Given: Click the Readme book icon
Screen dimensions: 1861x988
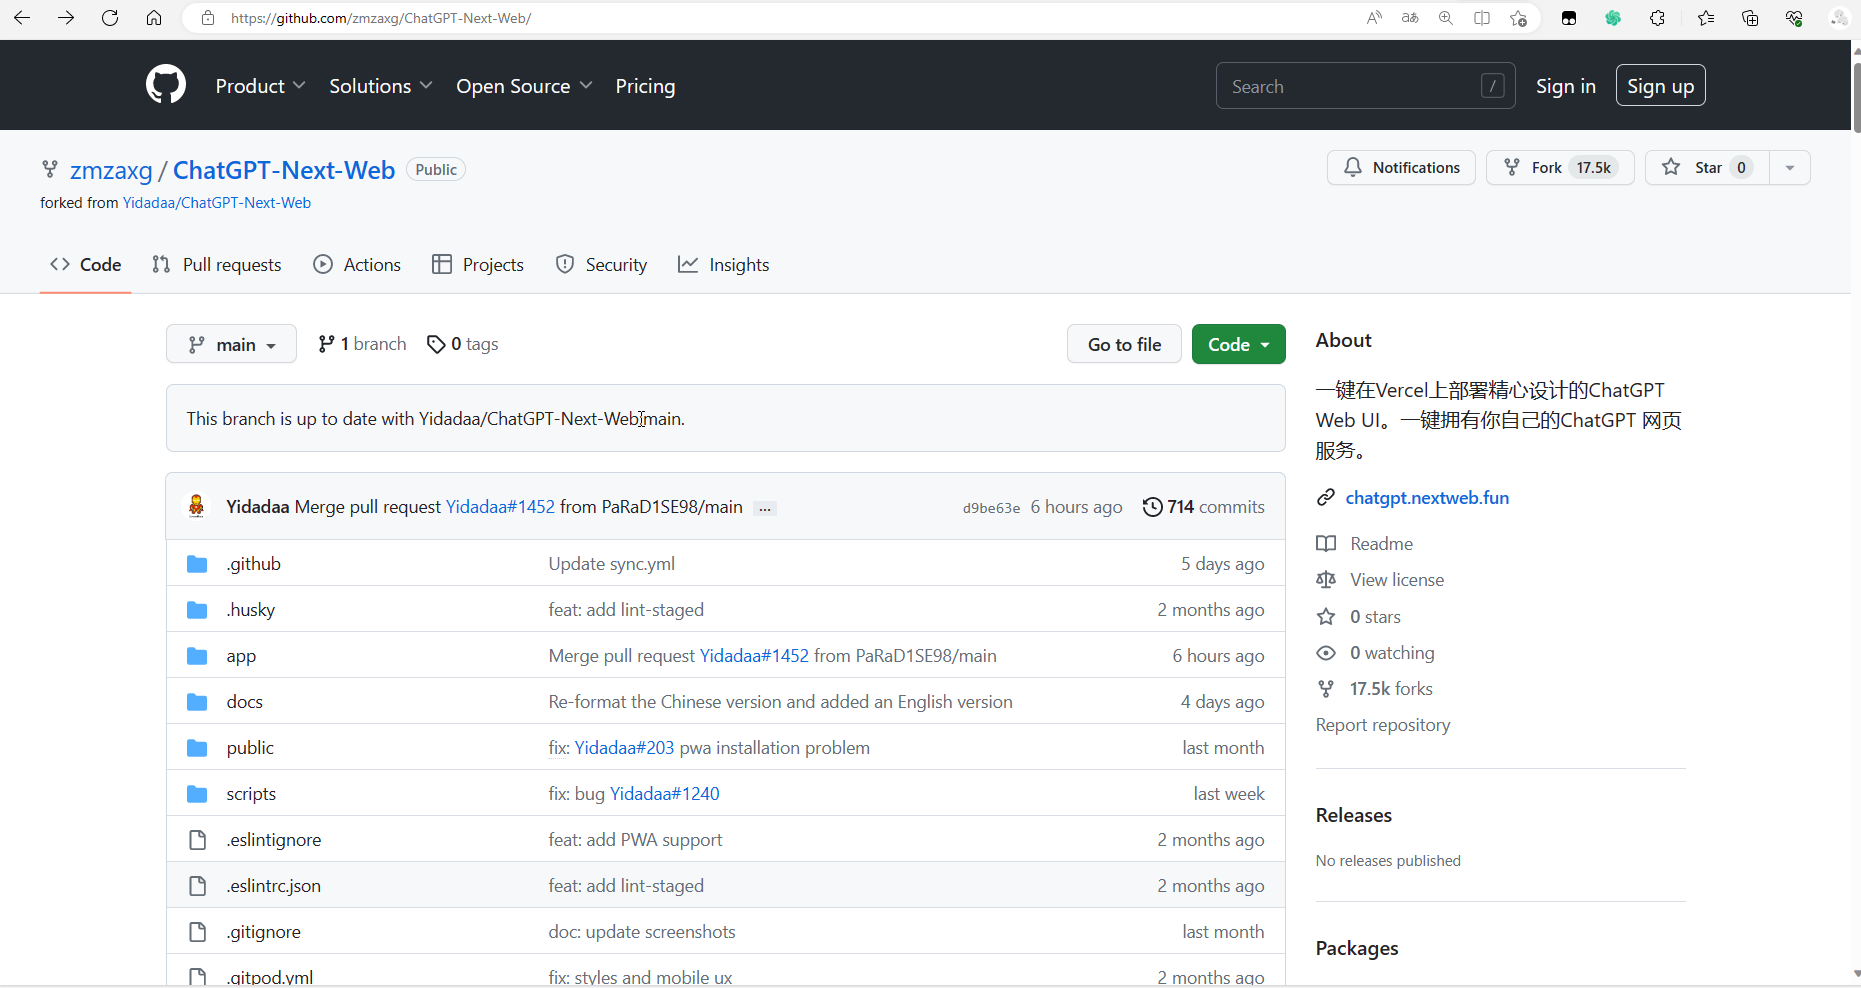Looking at the screenshot, I should [x=1326, y=544].
